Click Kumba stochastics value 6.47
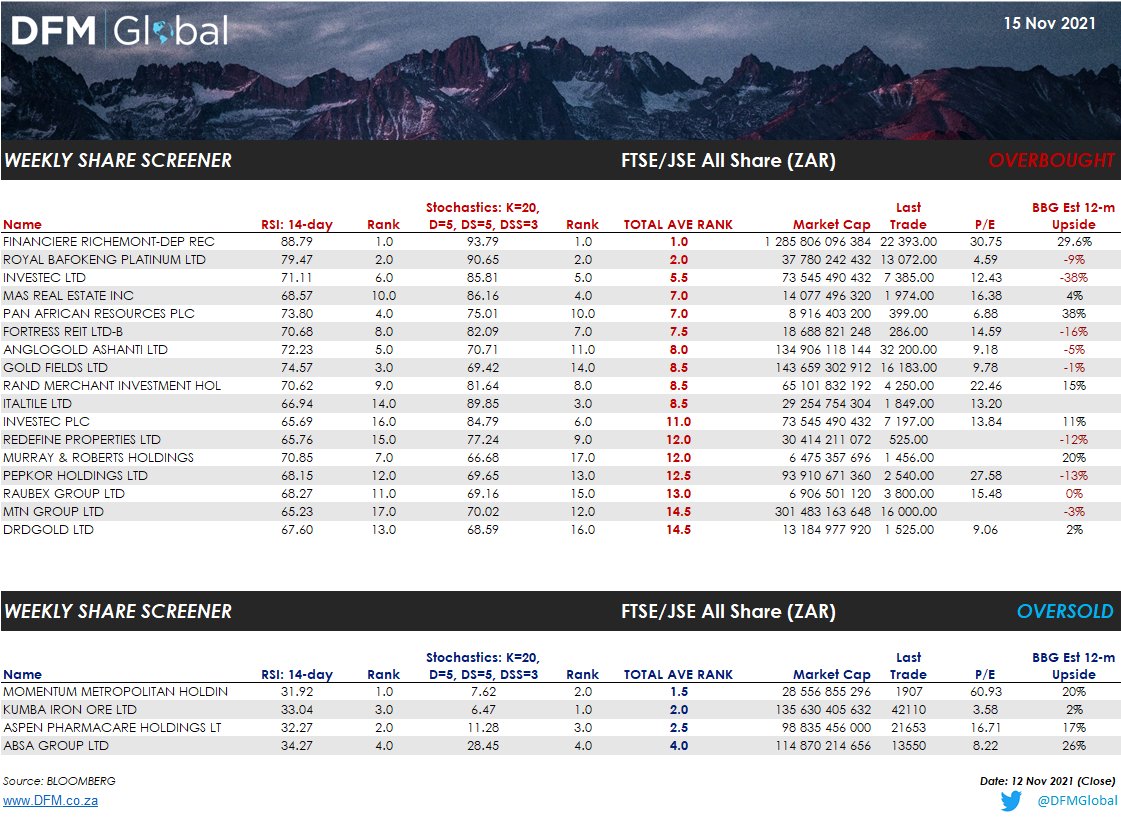This screenshot has width=1121, height=827. 483,710
